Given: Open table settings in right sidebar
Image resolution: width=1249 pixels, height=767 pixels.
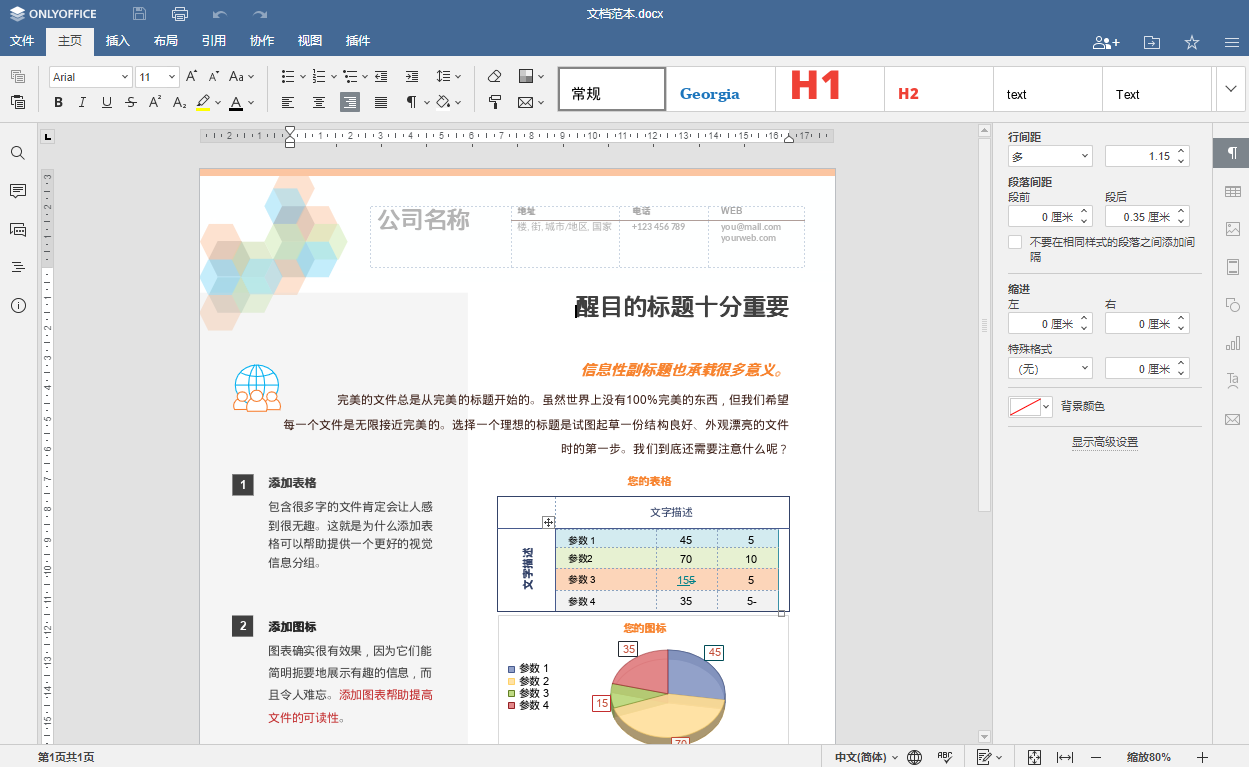Looking at the screenshot, I should click(x=1232, y=191).
